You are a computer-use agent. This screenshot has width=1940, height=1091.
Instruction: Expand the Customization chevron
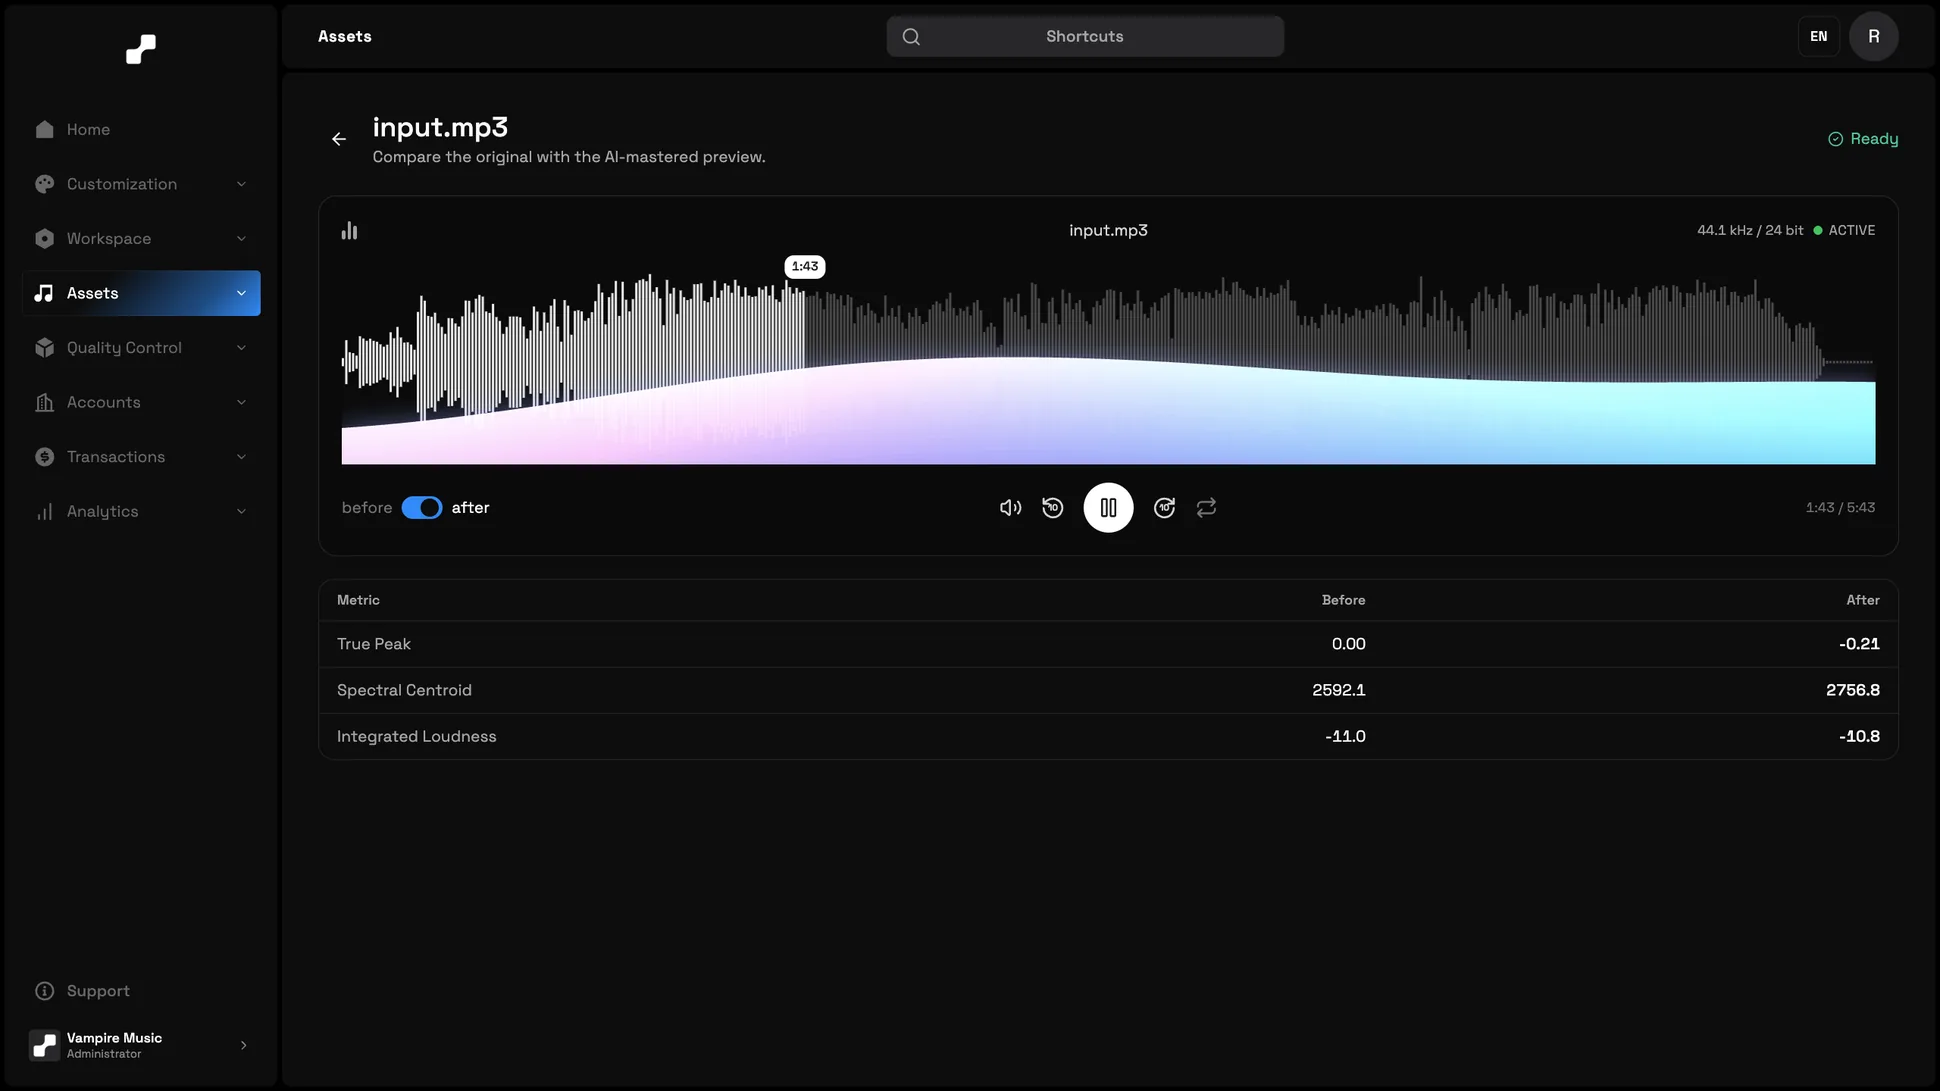point(241,184)
